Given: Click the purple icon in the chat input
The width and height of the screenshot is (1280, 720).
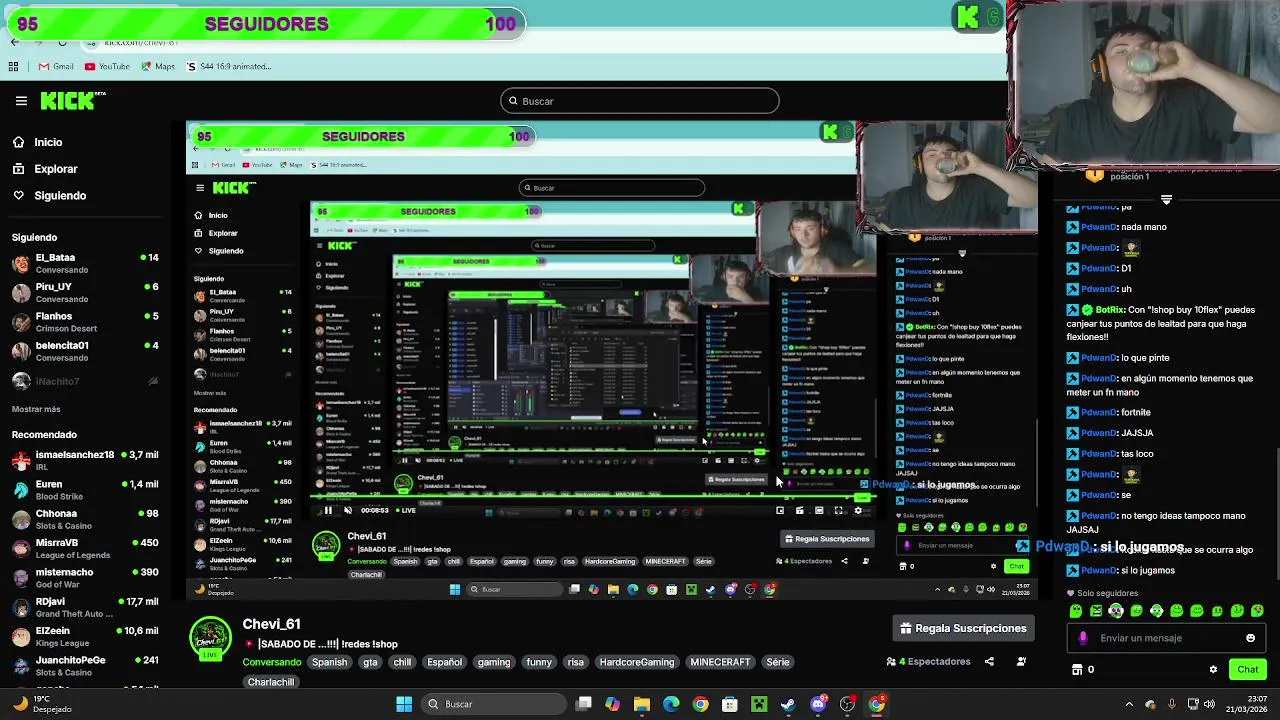Looking at the screenshot, I should tap(1083, 638).
